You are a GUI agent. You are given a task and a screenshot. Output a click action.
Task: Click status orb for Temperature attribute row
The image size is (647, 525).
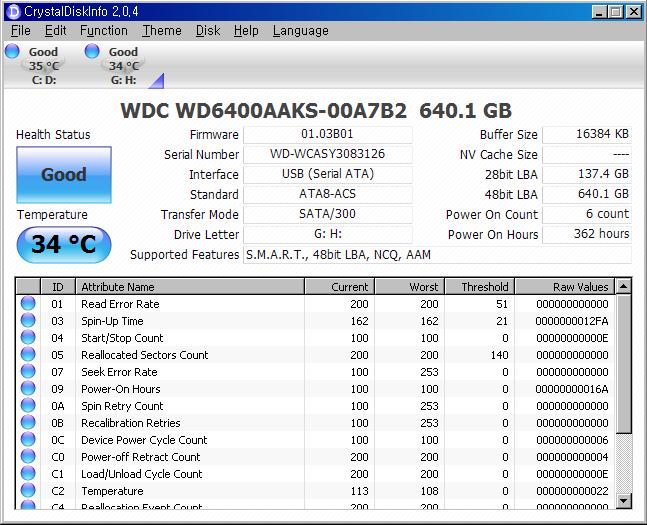28,490
